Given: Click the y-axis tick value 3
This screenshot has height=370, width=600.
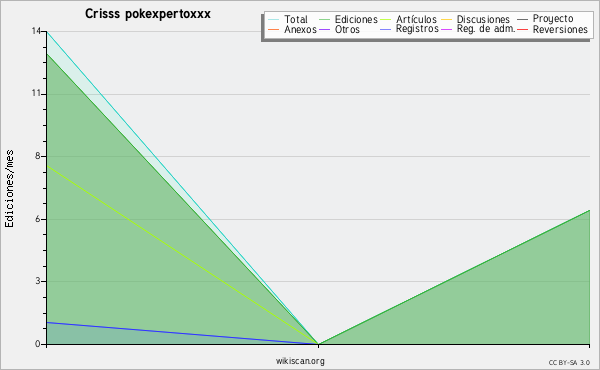Looking at the screenshot, I should [x=38, y=281].
